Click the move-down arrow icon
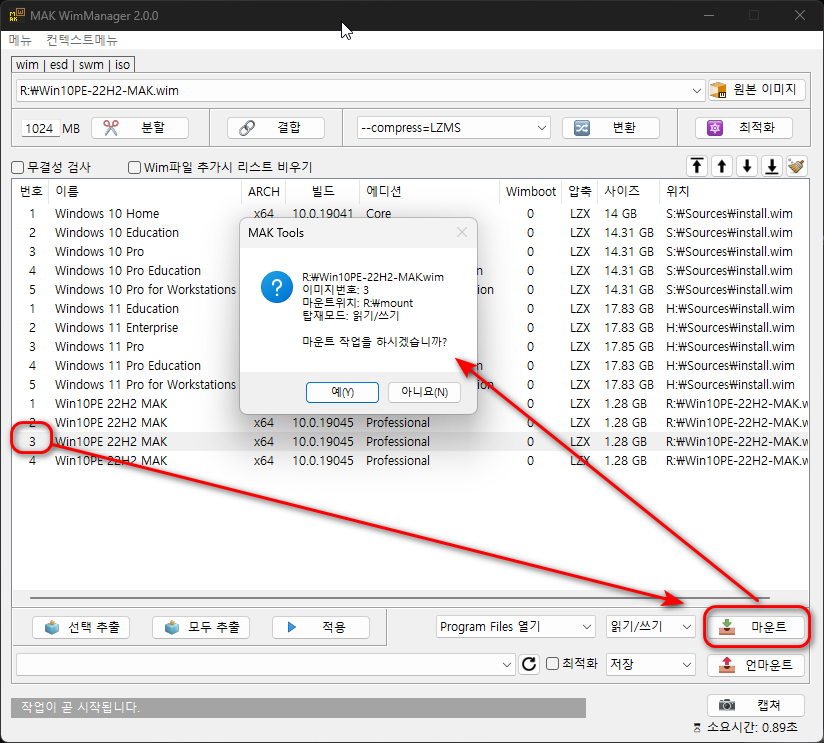This screenshot has height=743, width=824. pos(747,167)
